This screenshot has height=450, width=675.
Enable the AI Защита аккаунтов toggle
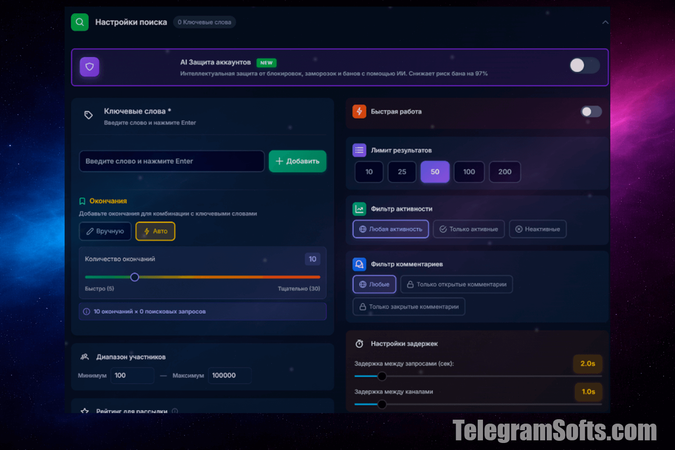pos(584,66)
